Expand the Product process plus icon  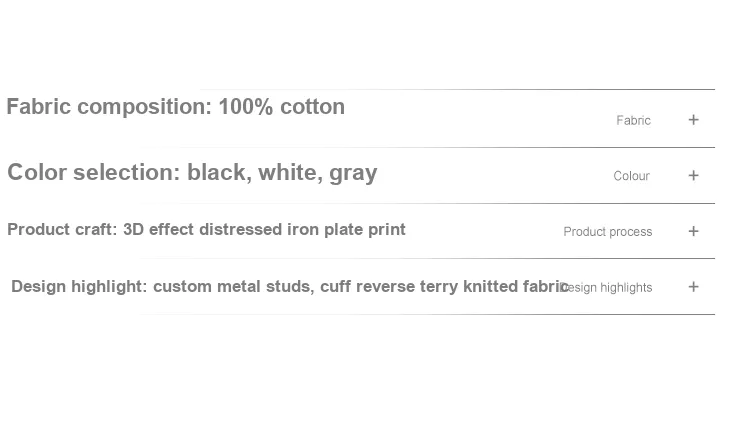click(x=693, y=232)
